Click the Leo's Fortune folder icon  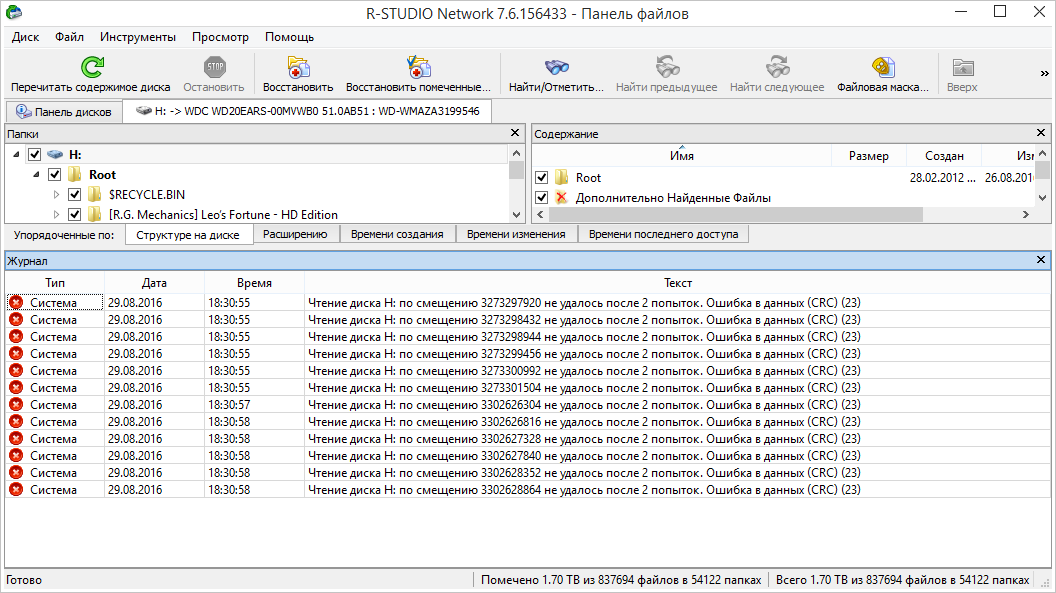pos(94,215)
